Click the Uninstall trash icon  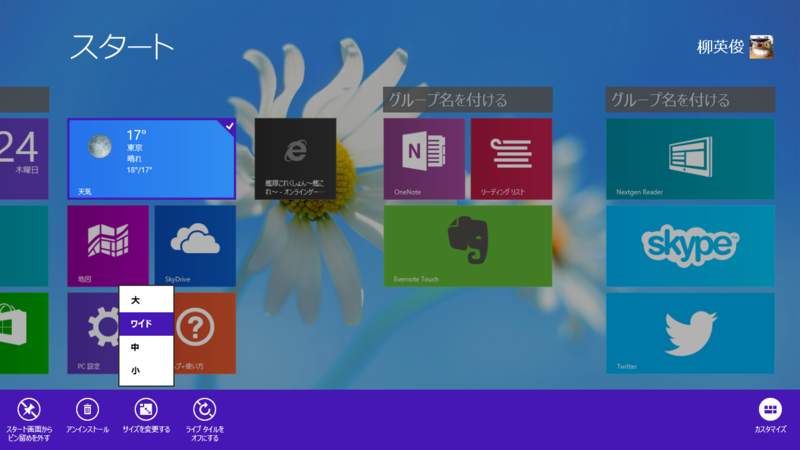[87, 409]
